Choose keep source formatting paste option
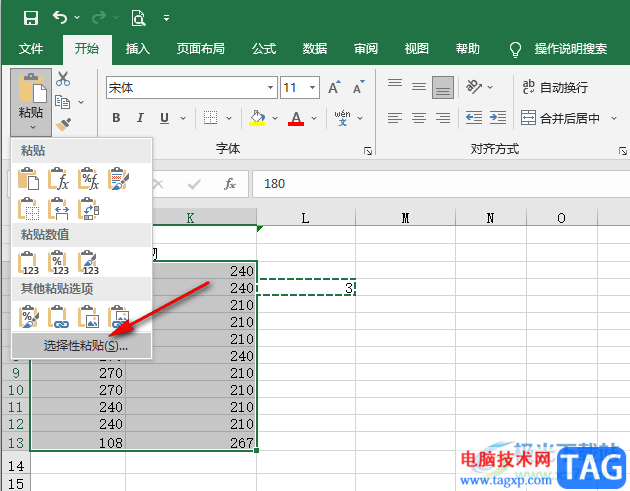The width and height of the screenshot is (630, 491). point(119,179)
